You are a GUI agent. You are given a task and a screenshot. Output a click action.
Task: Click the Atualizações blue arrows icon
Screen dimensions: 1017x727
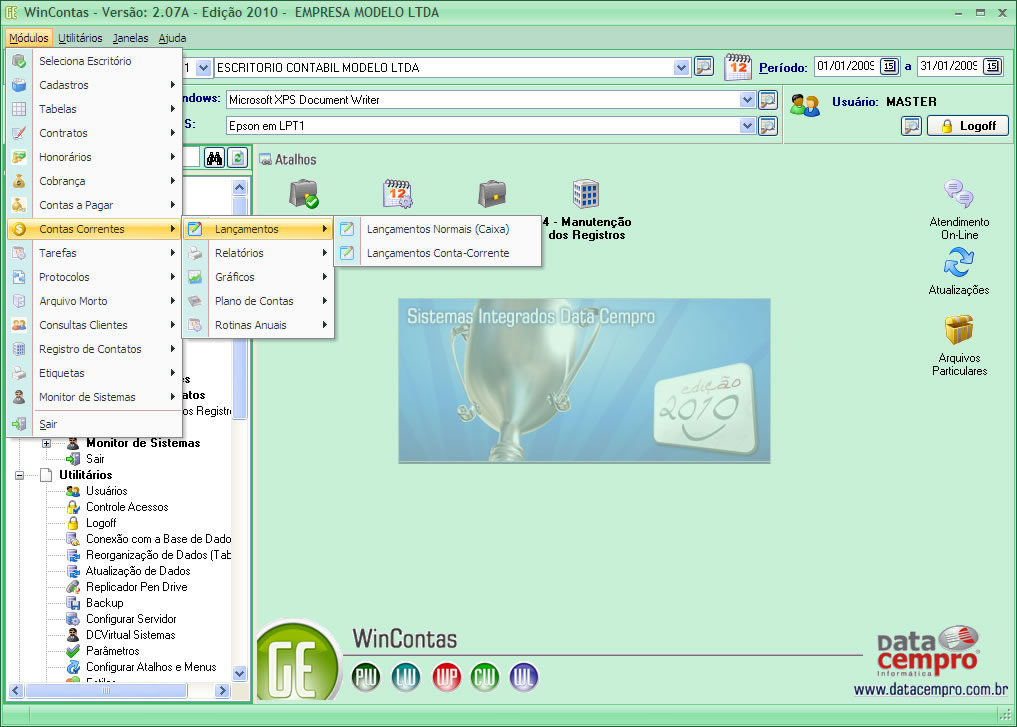[959, 263]
